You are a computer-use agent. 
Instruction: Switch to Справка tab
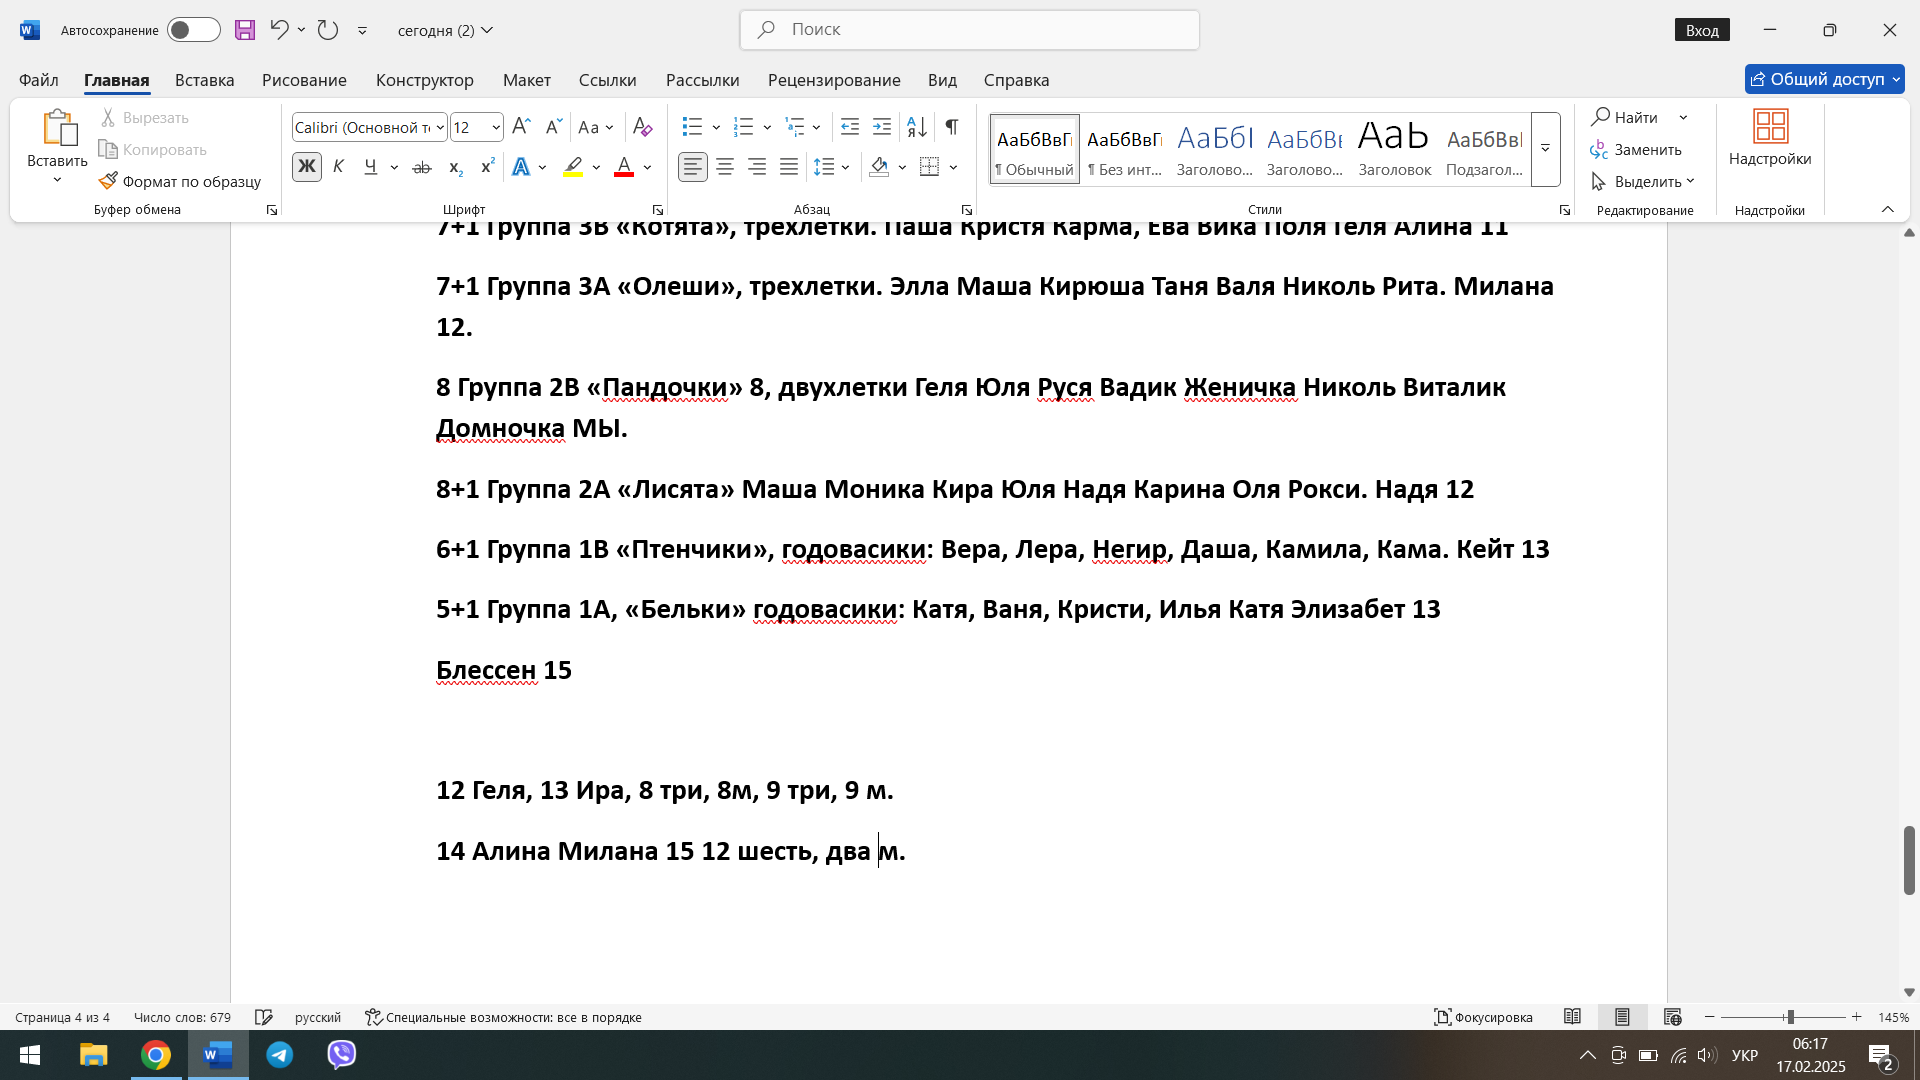point(1016,80)
